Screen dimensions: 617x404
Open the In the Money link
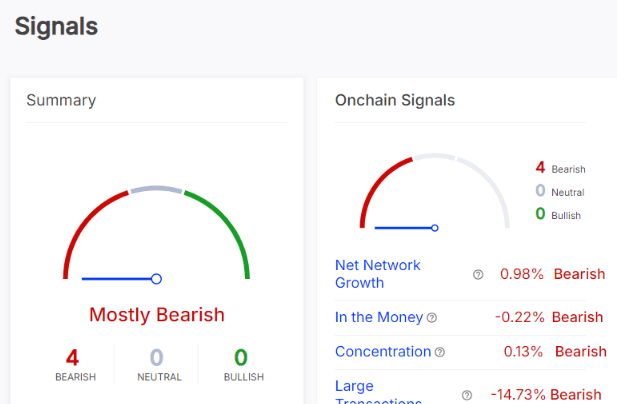click(379, 317)
